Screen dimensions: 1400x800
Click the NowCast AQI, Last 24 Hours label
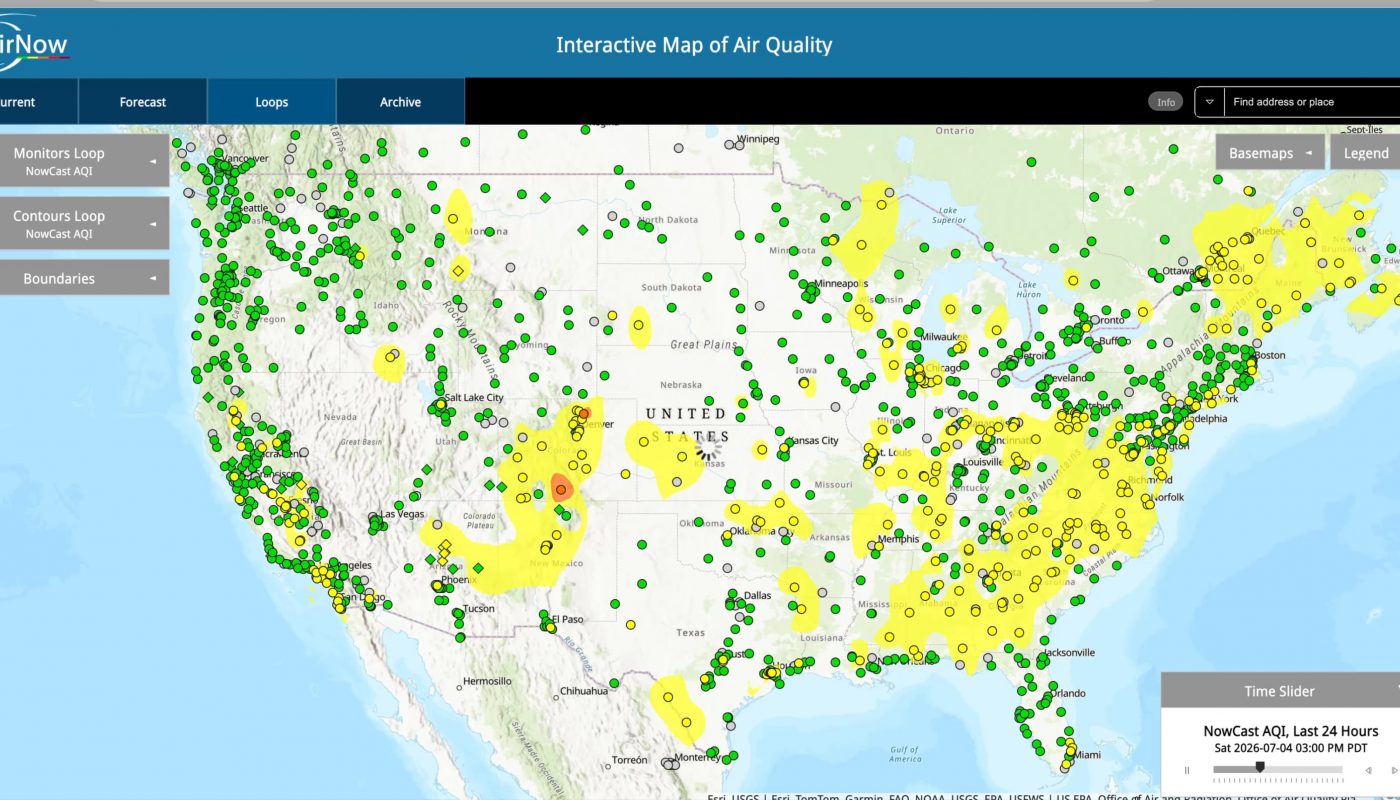[1290, 731]
